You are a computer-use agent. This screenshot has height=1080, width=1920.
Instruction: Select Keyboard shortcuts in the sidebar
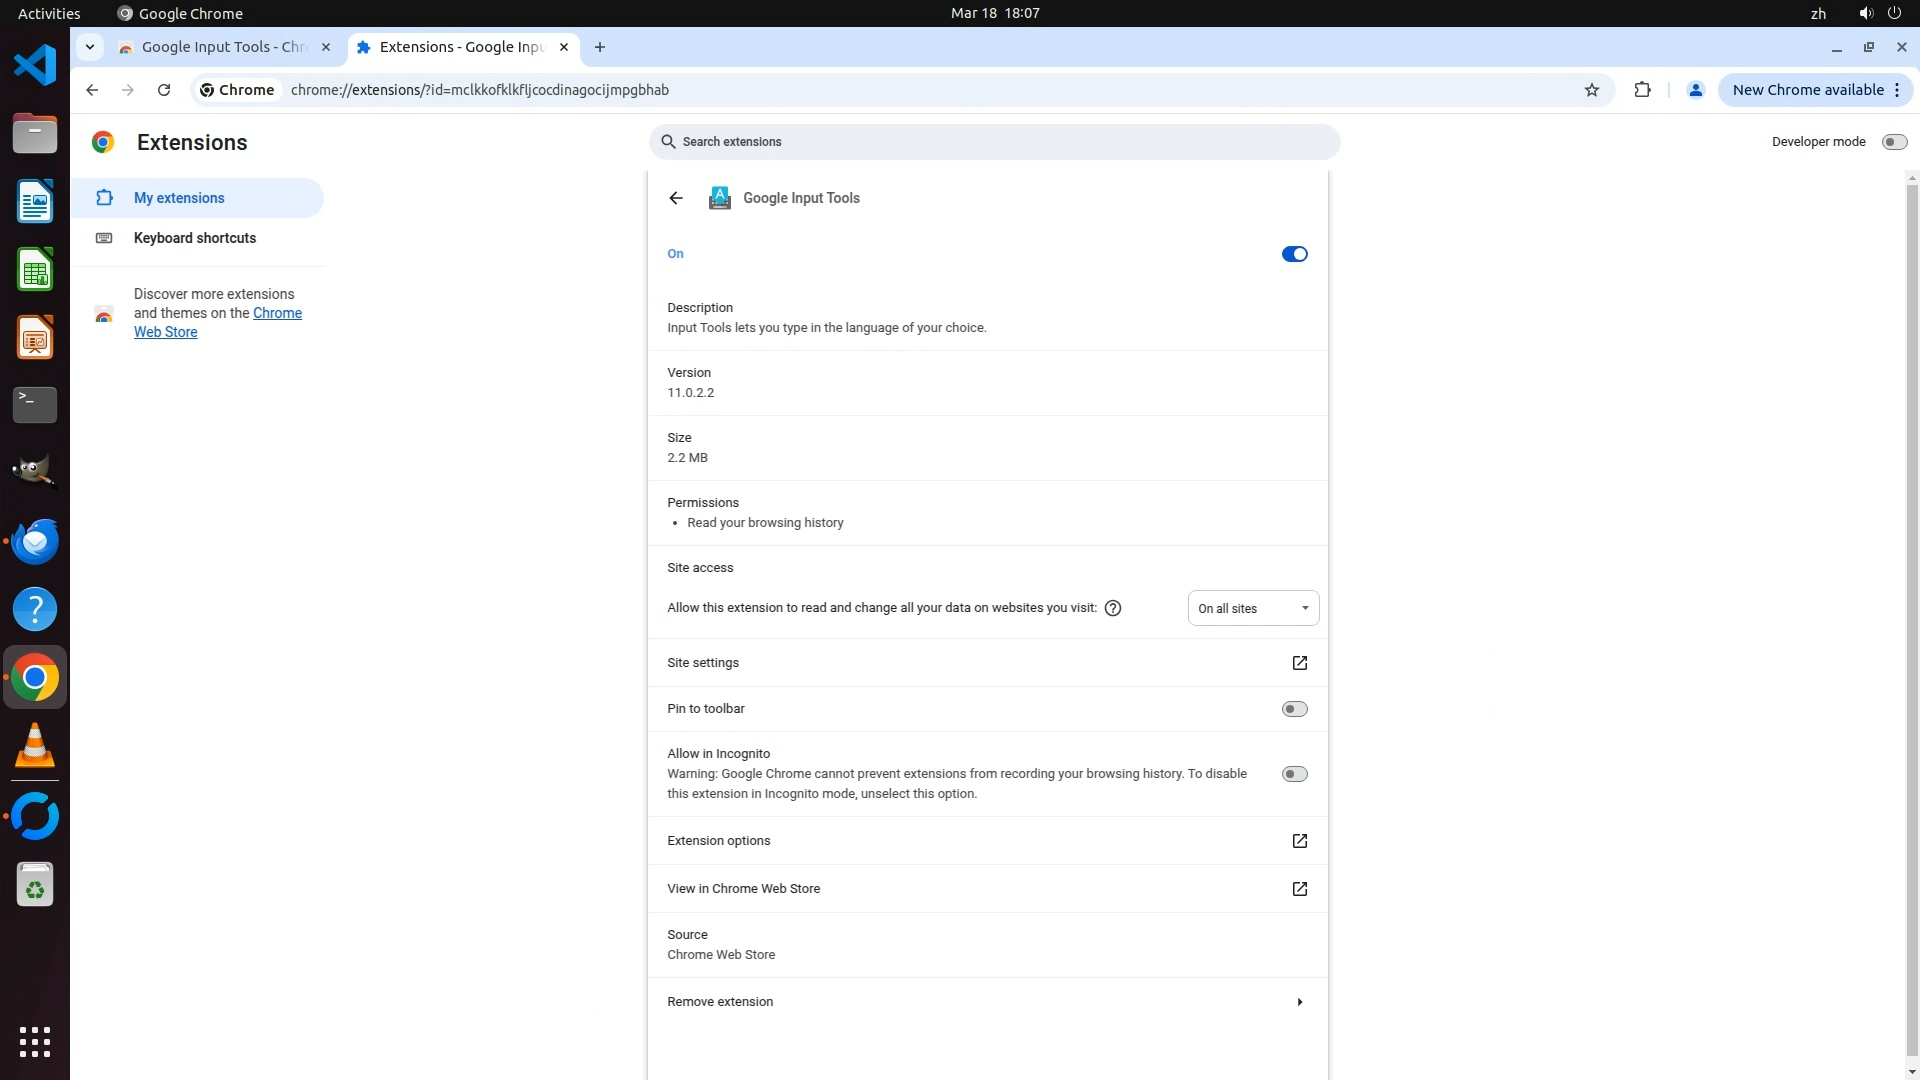195,238
